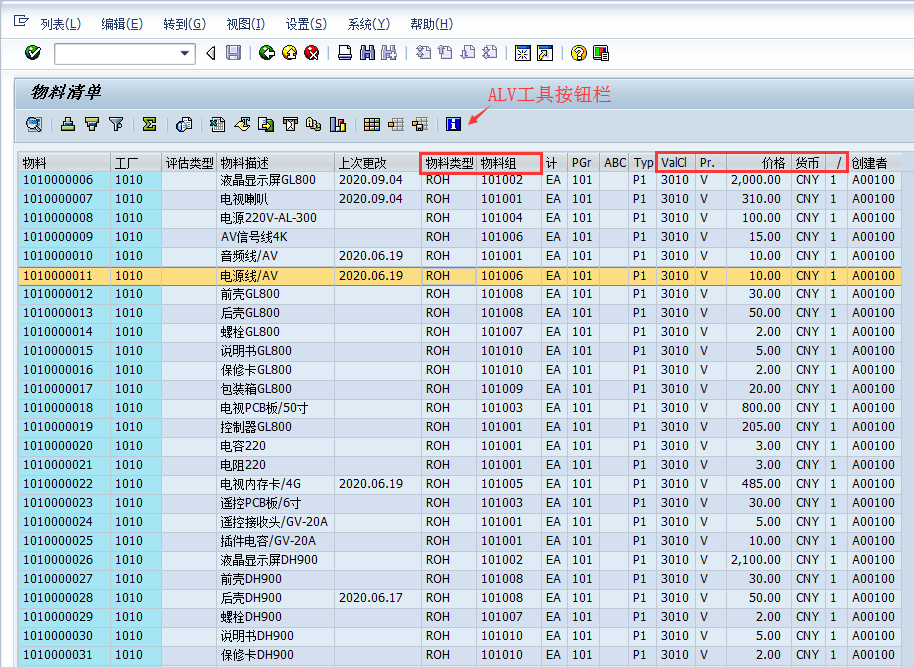Run ABC analysis on the list
The width and height of the screenshot is (914, 667).
pyautogui.click(x=311, y=124)
